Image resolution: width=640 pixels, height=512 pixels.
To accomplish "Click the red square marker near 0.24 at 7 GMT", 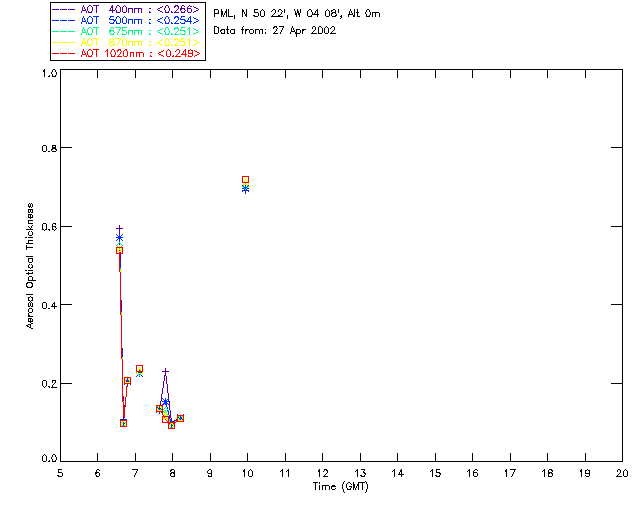I will [139, 369].
